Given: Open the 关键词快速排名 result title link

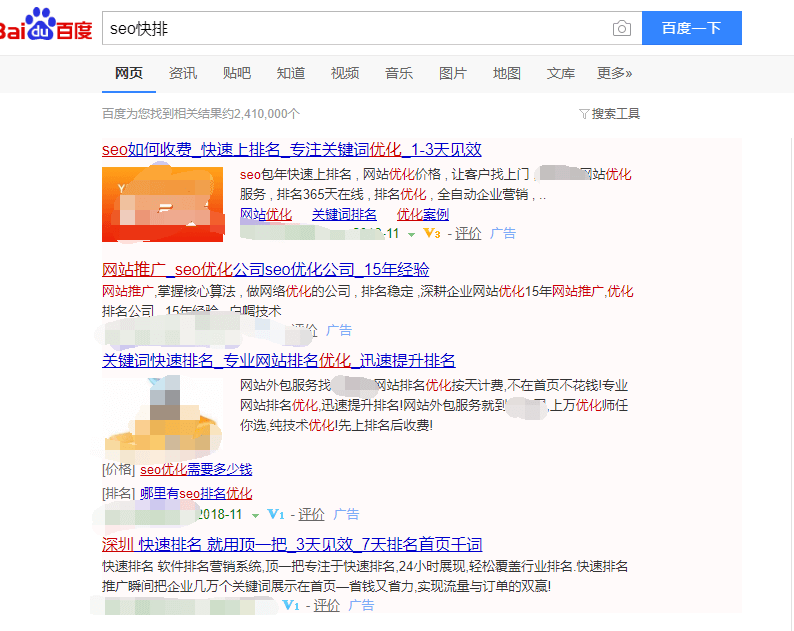Looking at the screenshot, I should tap(278, 361).
